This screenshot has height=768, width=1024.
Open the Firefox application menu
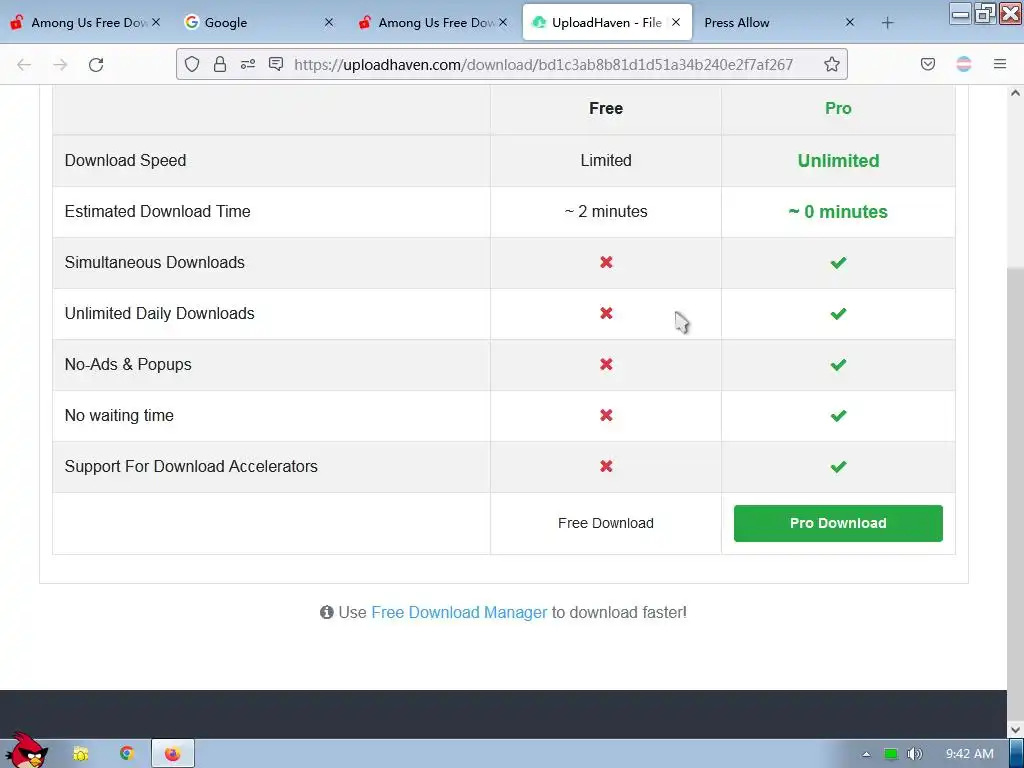[x=1000, y=64]
